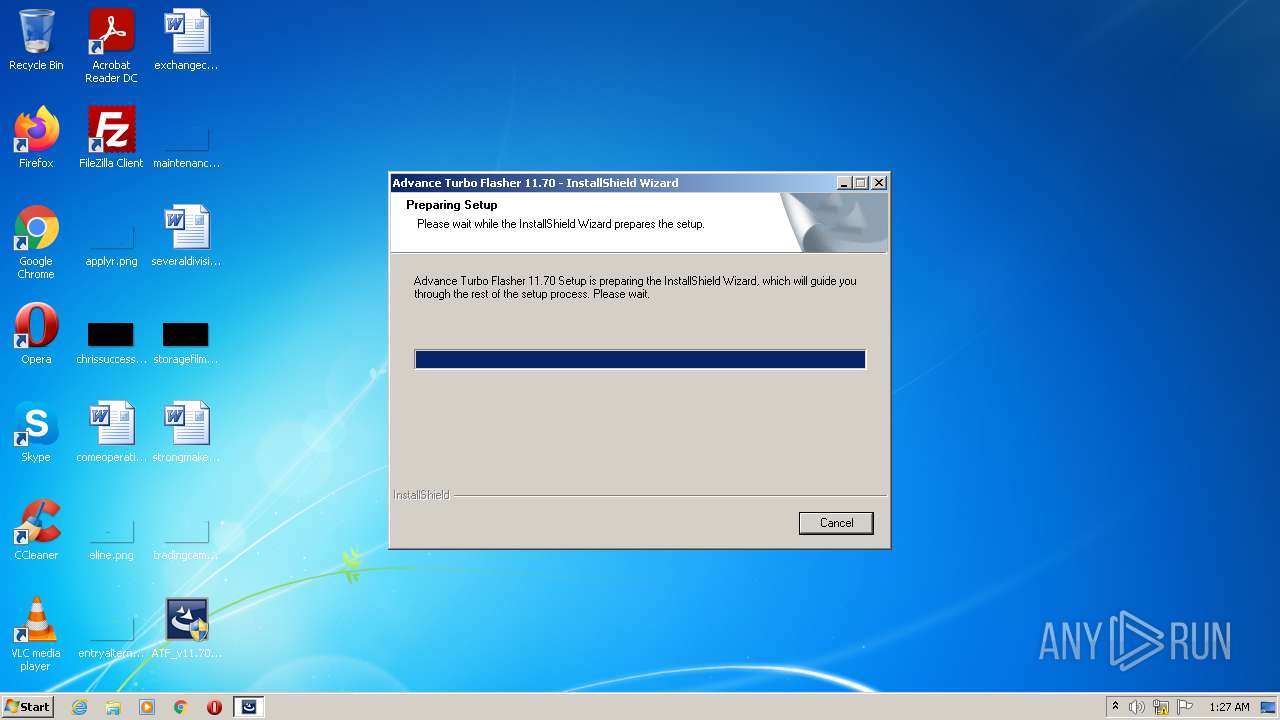The image size is (1280, 720).
Task: Launch the Google Chrome desktop shortcut
Action: click(36, 242)
